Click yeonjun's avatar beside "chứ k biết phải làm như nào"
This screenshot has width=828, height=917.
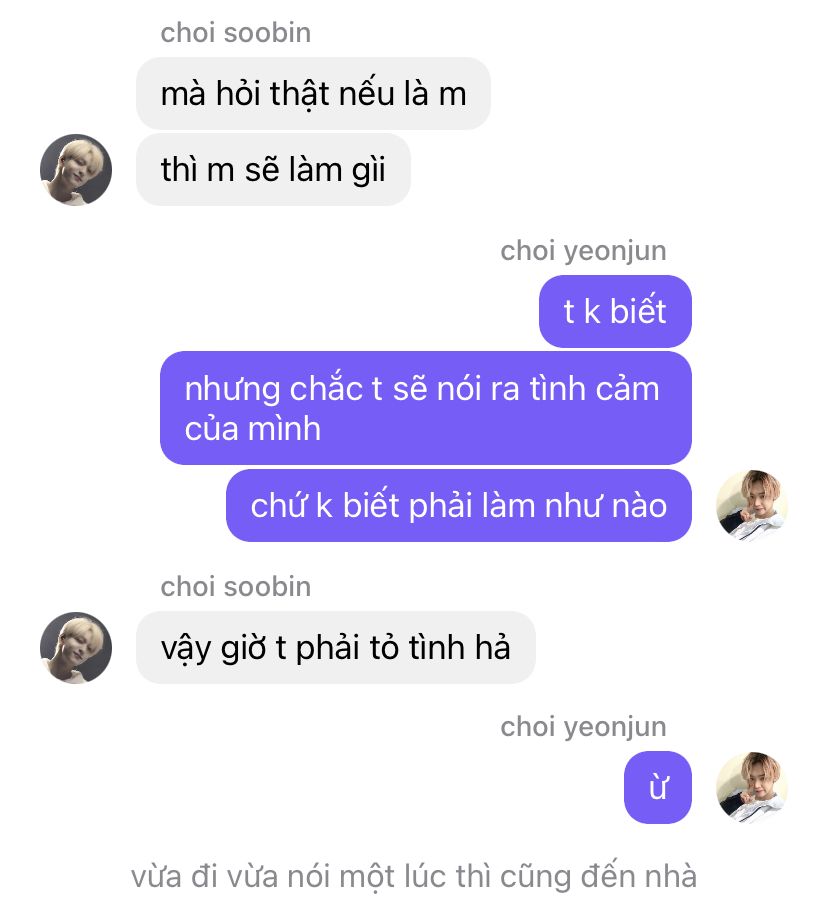point(752,505)
